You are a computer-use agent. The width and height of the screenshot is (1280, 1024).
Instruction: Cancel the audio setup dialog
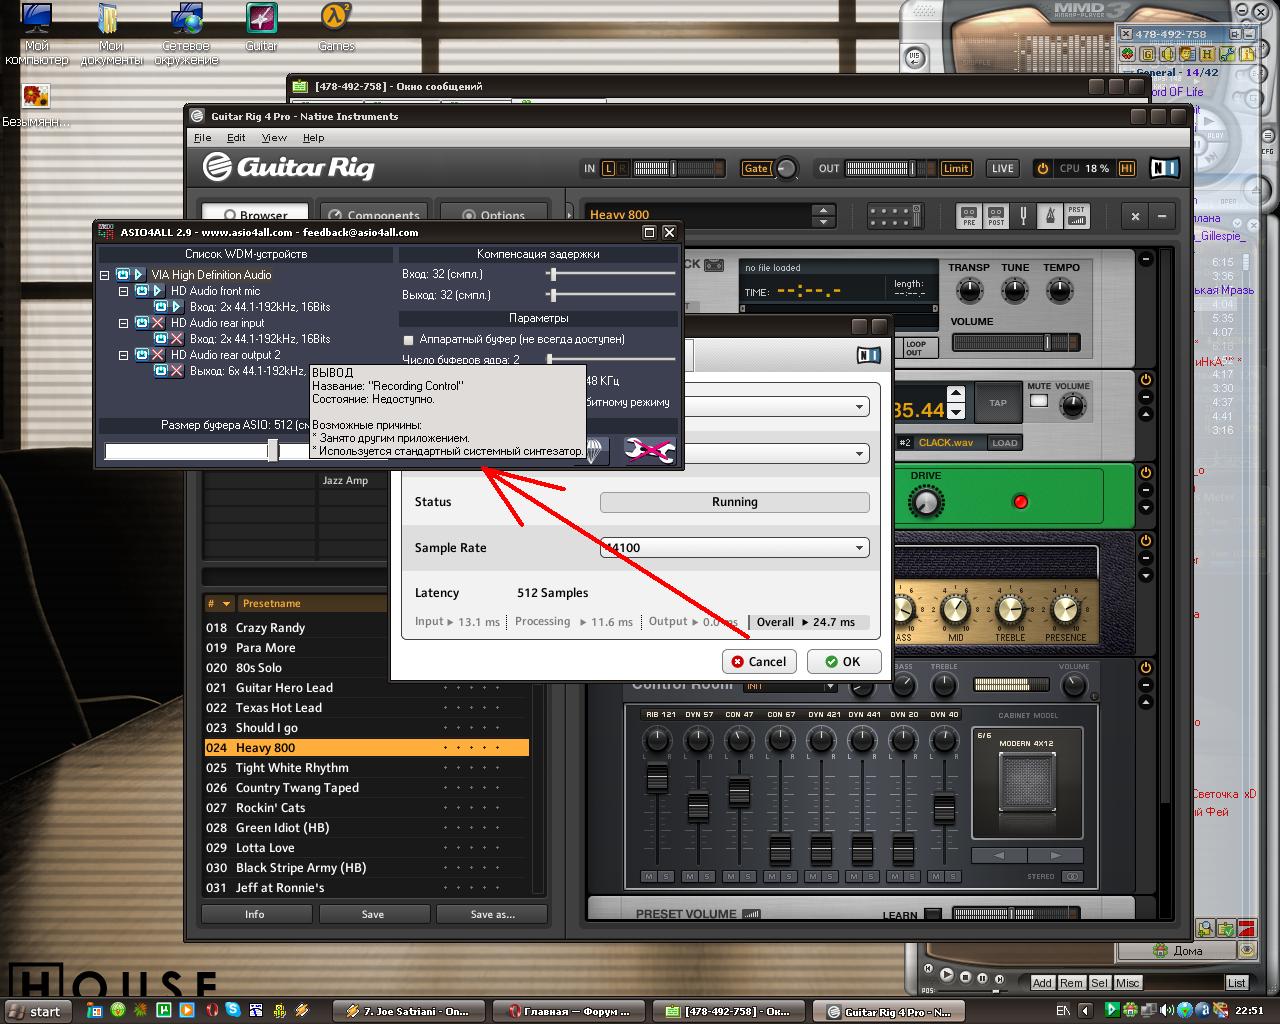point(758,661)
